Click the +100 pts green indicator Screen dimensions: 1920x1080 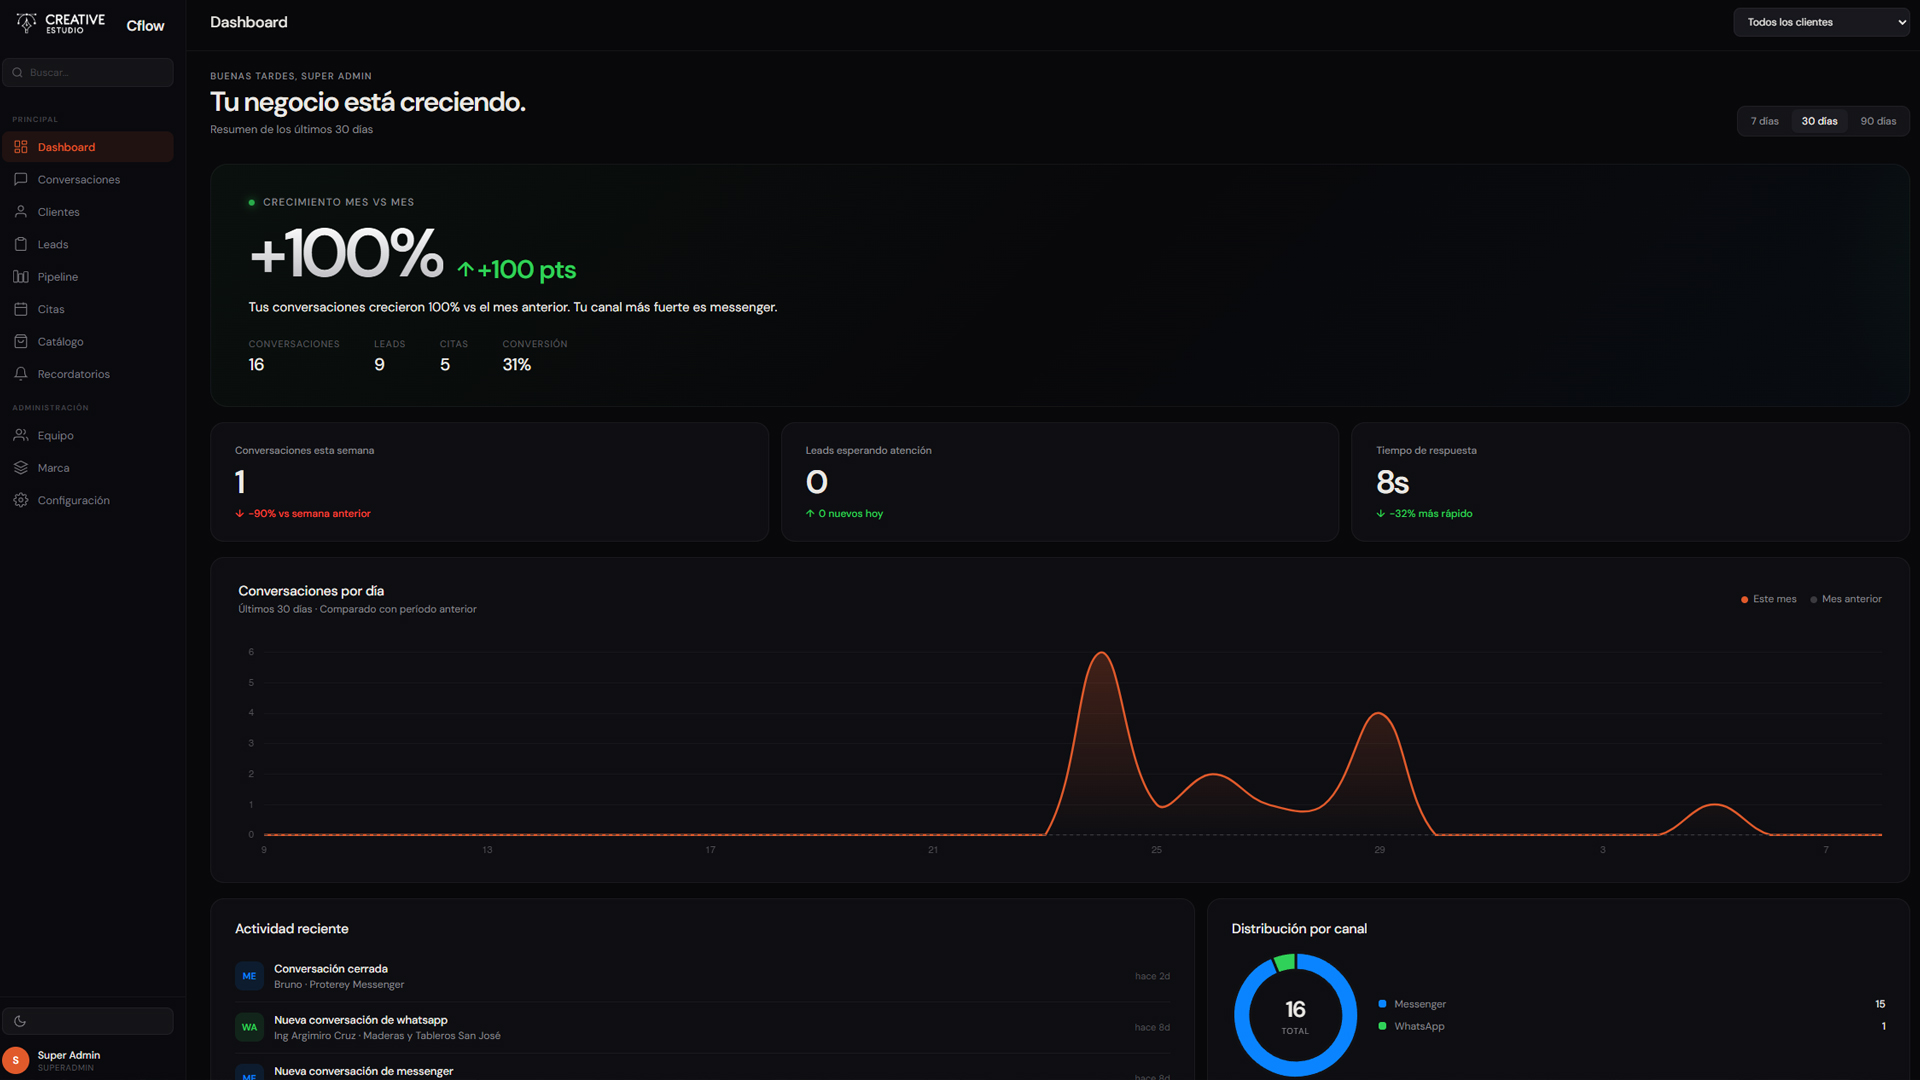517,270
